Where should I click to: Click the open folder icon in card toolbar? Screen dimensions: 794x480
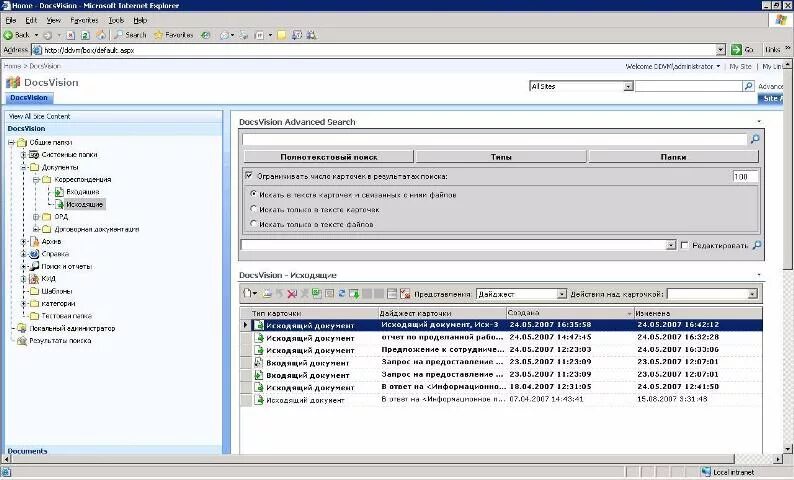267,294
